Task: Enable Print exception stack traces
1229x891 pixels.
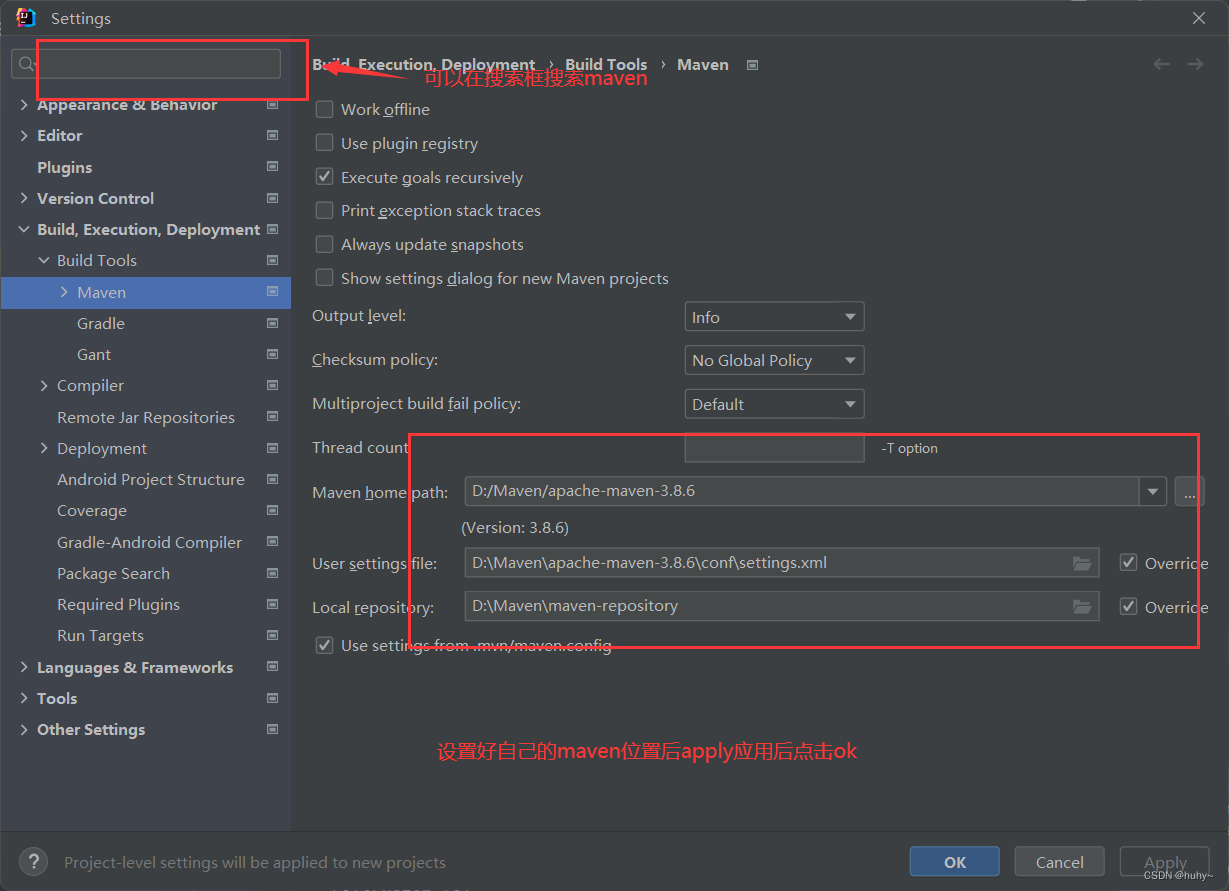Action: 324,210
